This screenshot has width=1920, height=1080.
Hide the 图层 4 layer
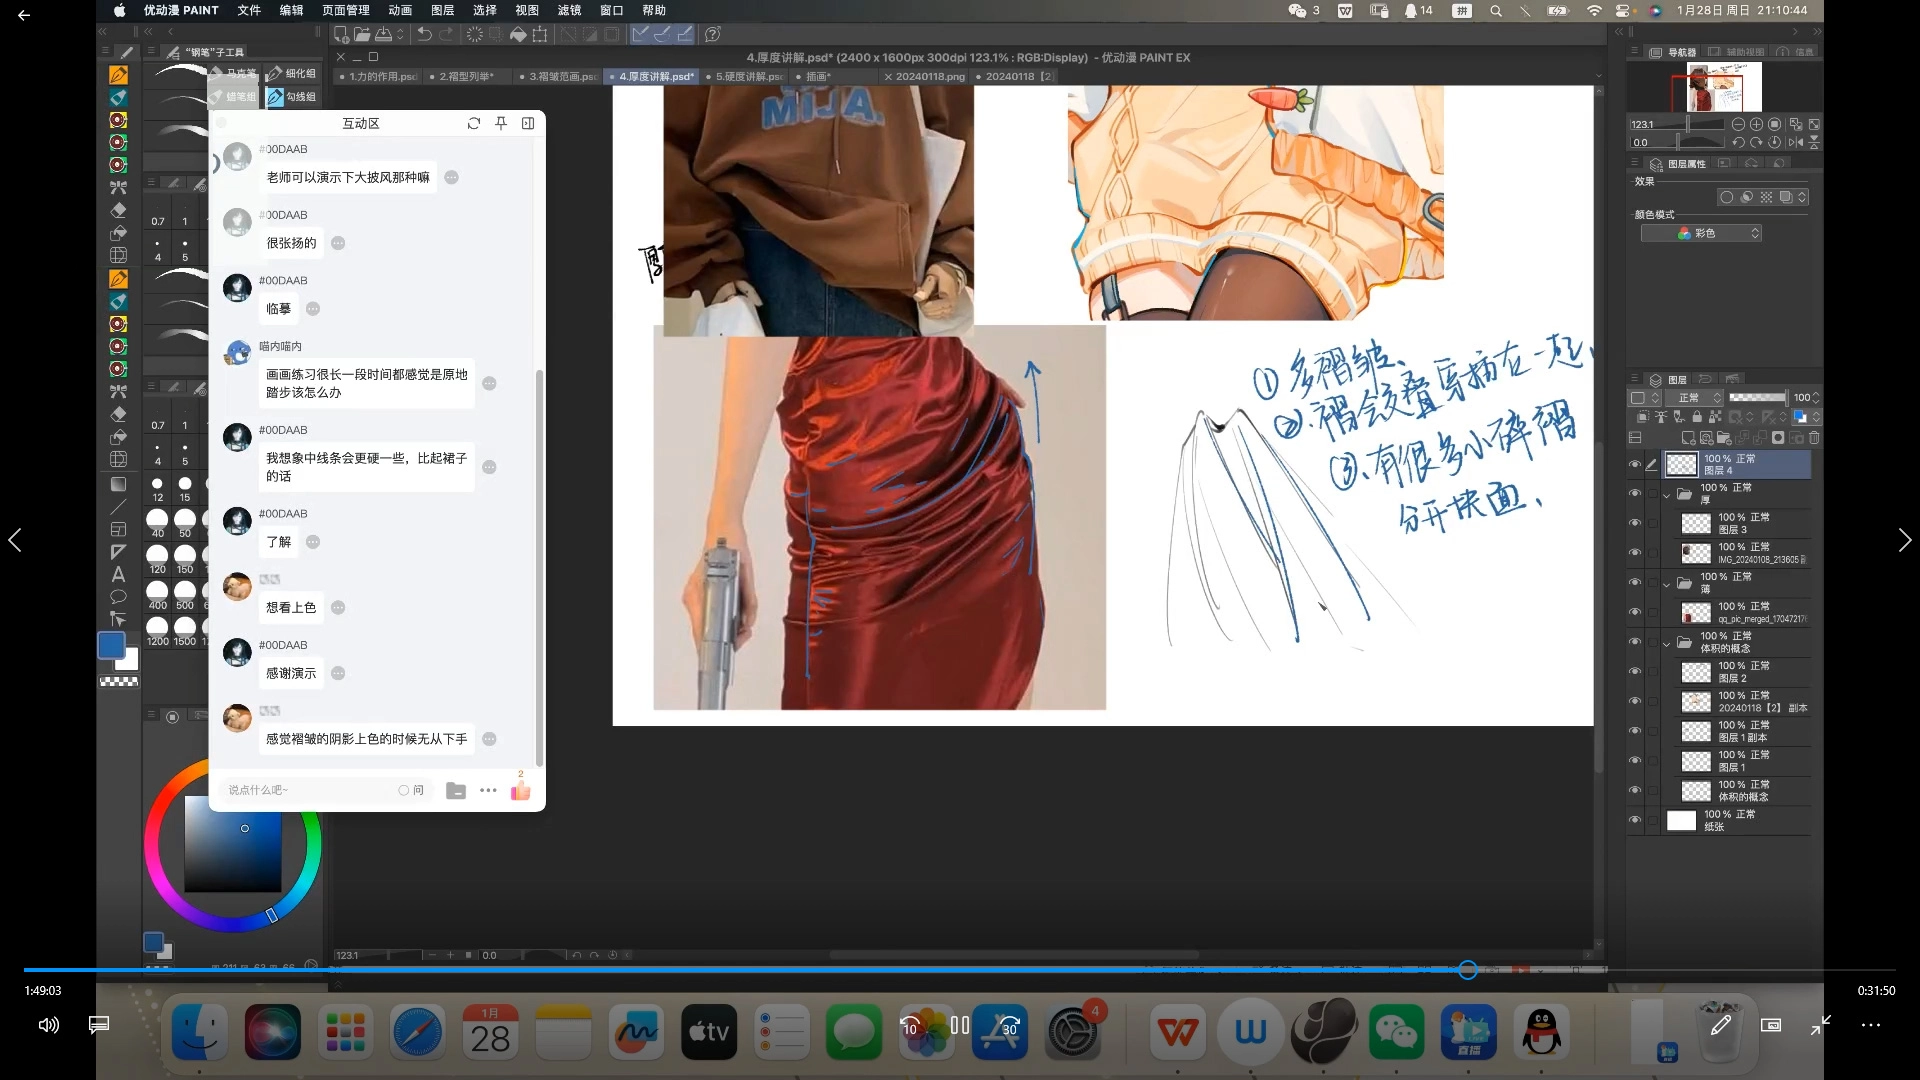(x=1635, y=464)
